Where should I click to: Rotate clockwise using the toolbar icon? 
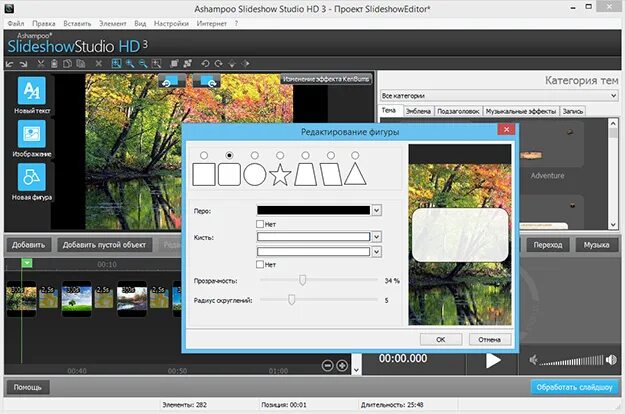pyautogui.click(x=218, y=63)
